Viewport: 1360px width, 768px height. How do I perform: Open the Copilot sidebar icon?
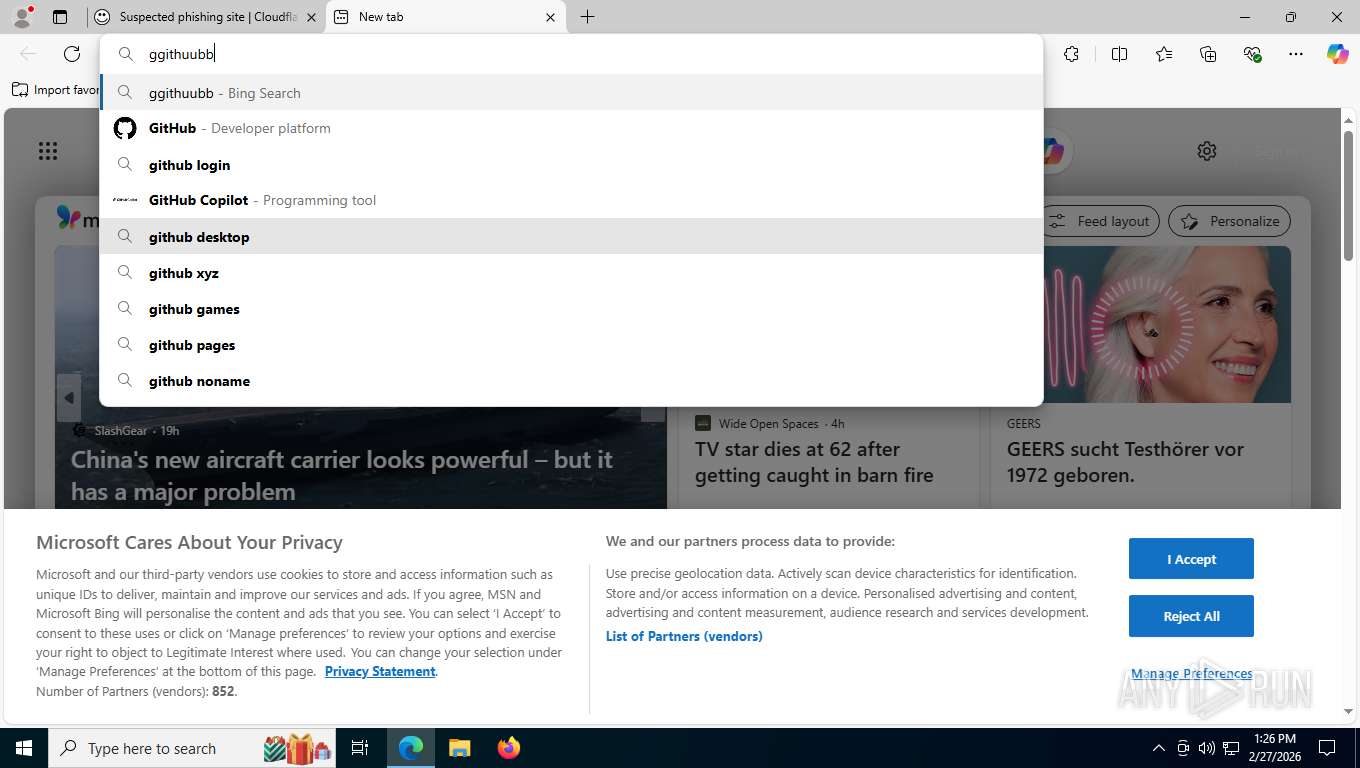pos(1338,54)
